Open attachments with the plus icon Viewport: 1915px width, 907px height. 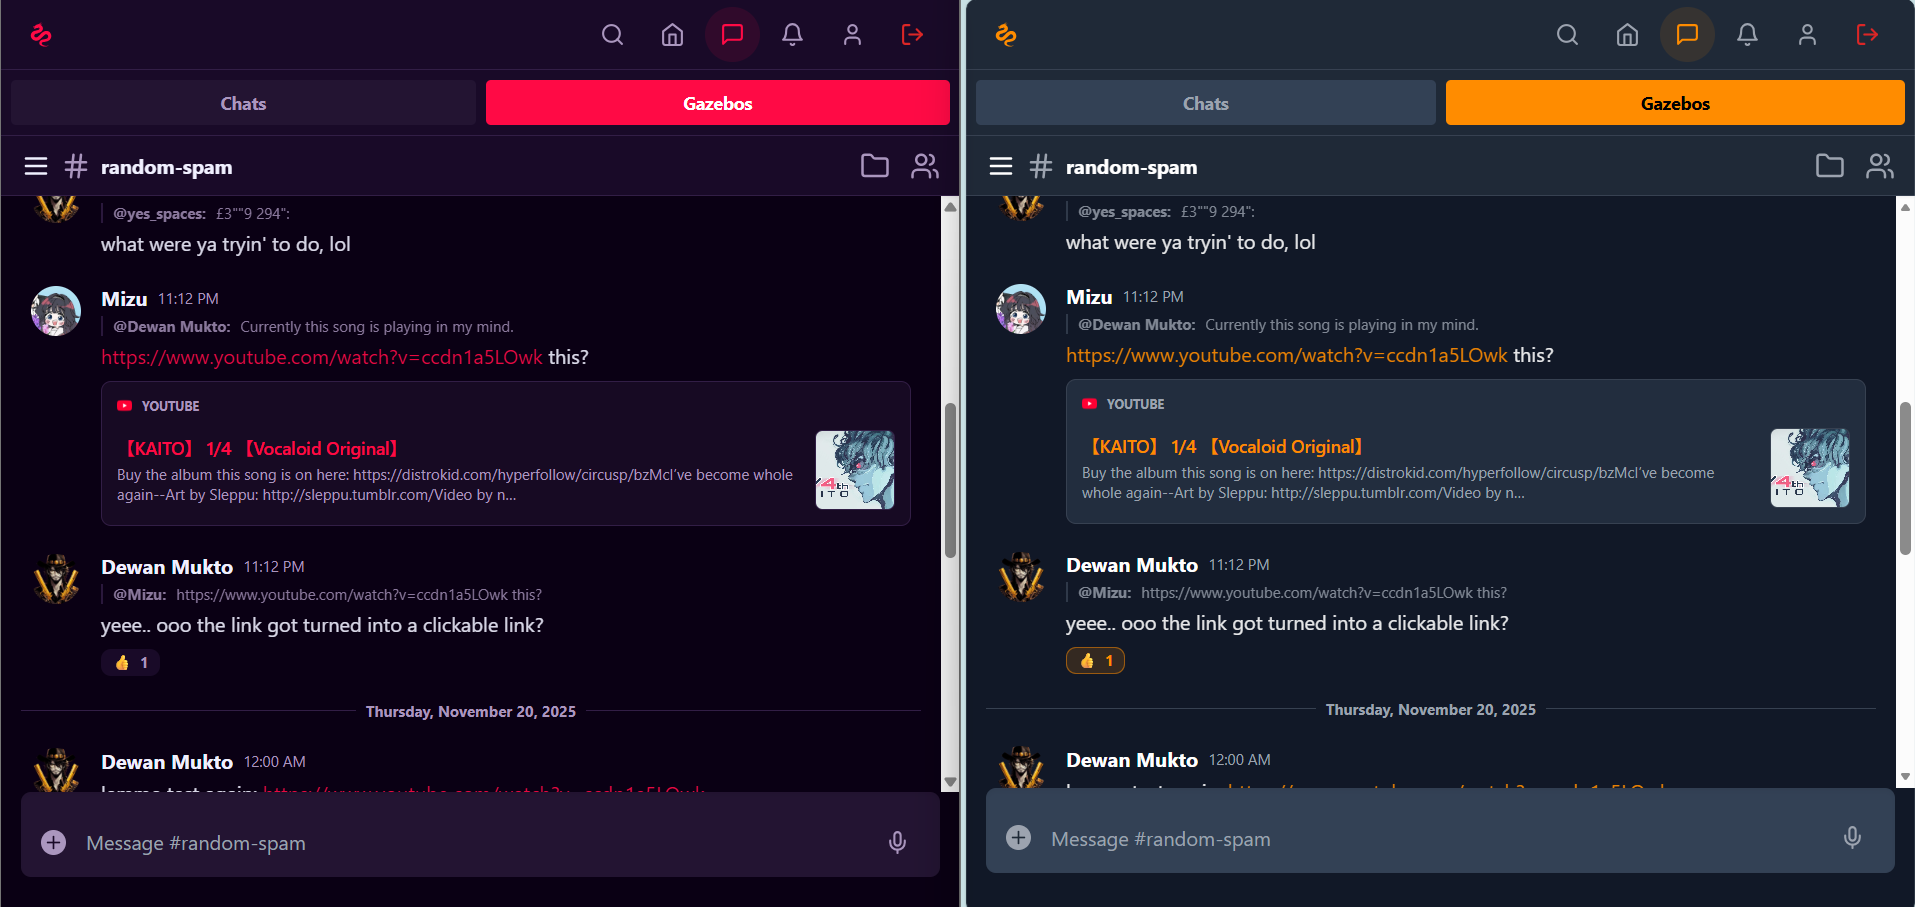point(52,842)
